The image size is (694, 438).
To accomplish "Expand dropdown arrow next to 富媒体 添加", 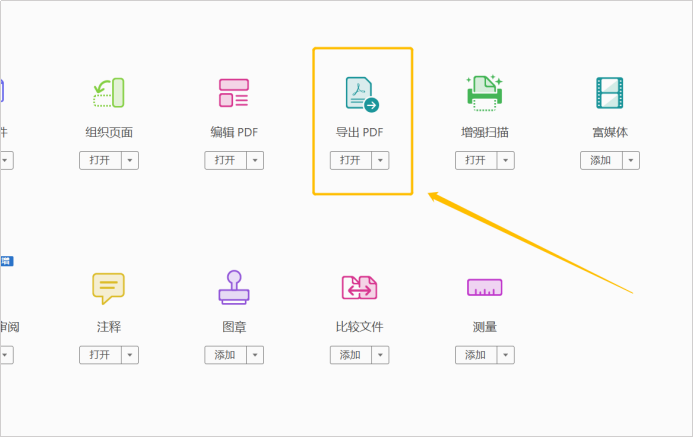I will pyautogui.click(x=631, y=160).
